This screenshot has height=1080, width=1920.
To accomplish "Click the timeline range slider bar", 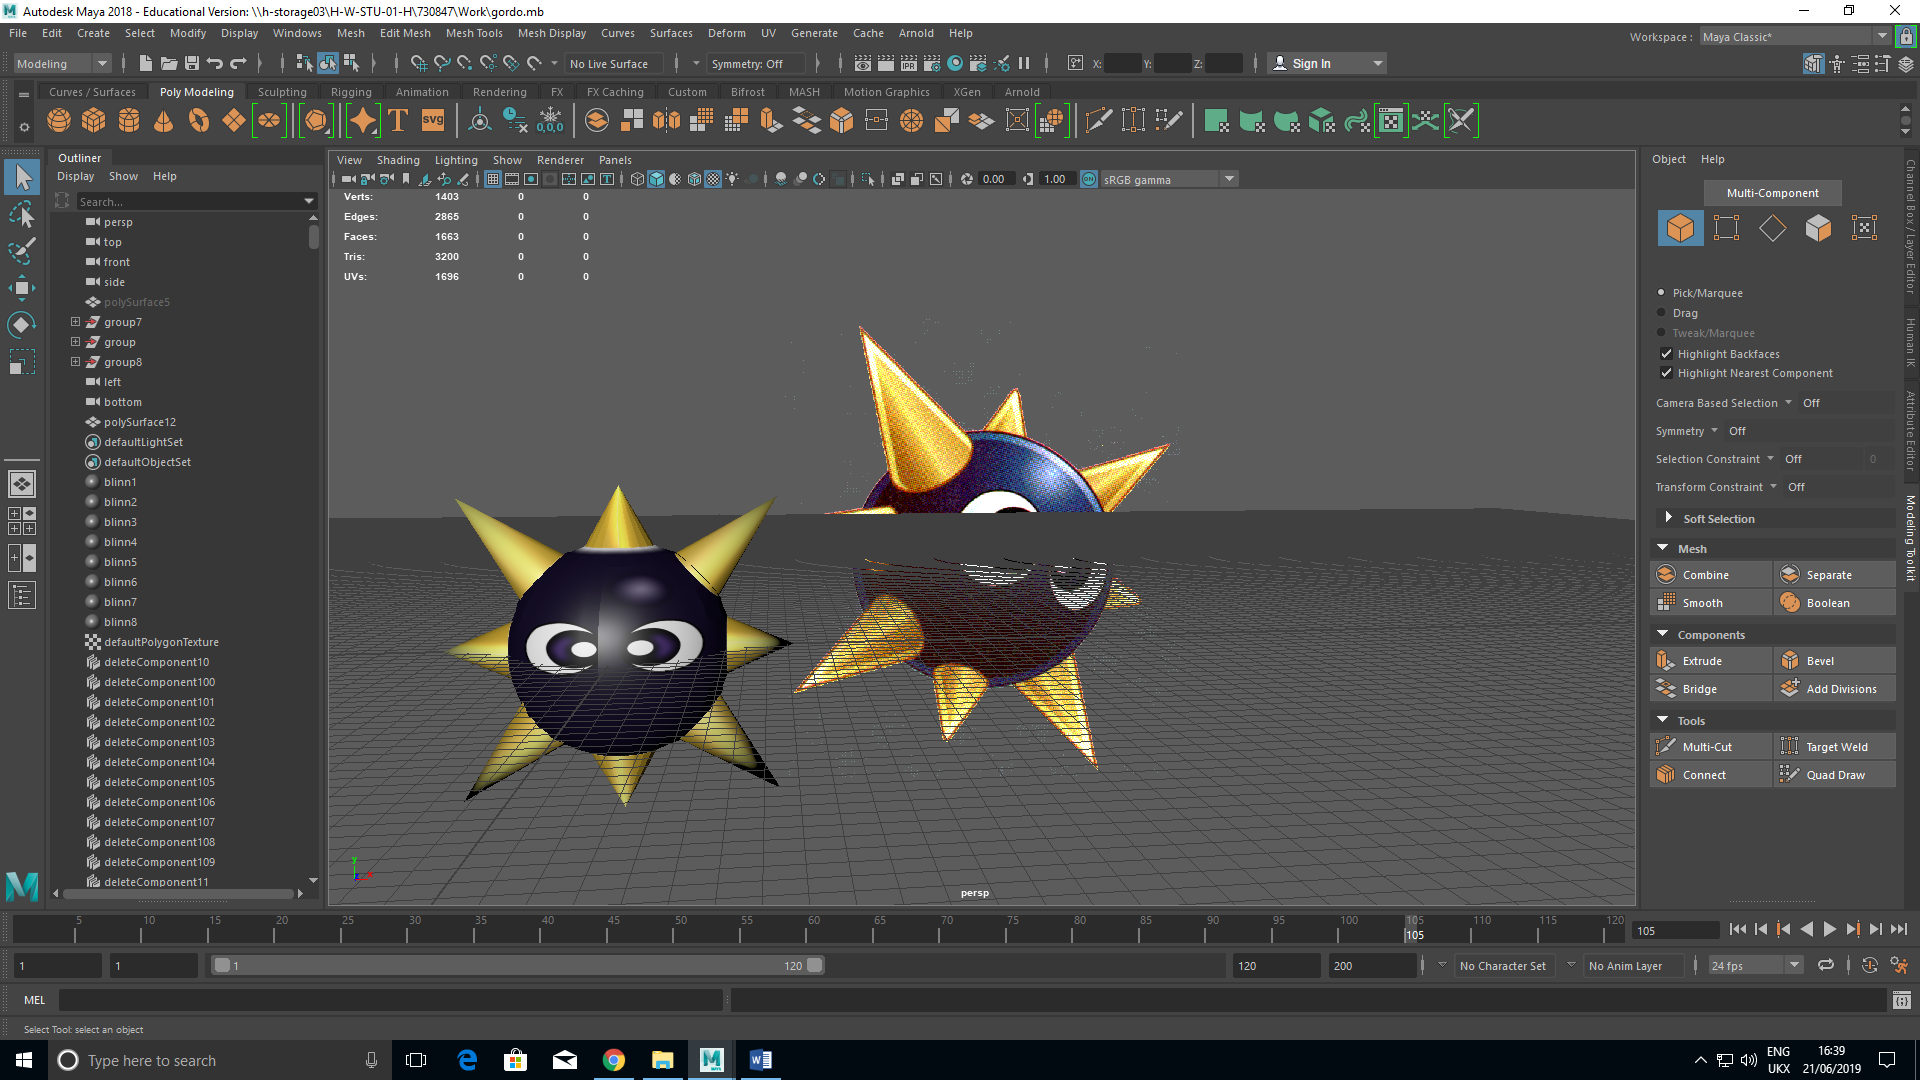I will pyautogui.click(x=517, y=965).
